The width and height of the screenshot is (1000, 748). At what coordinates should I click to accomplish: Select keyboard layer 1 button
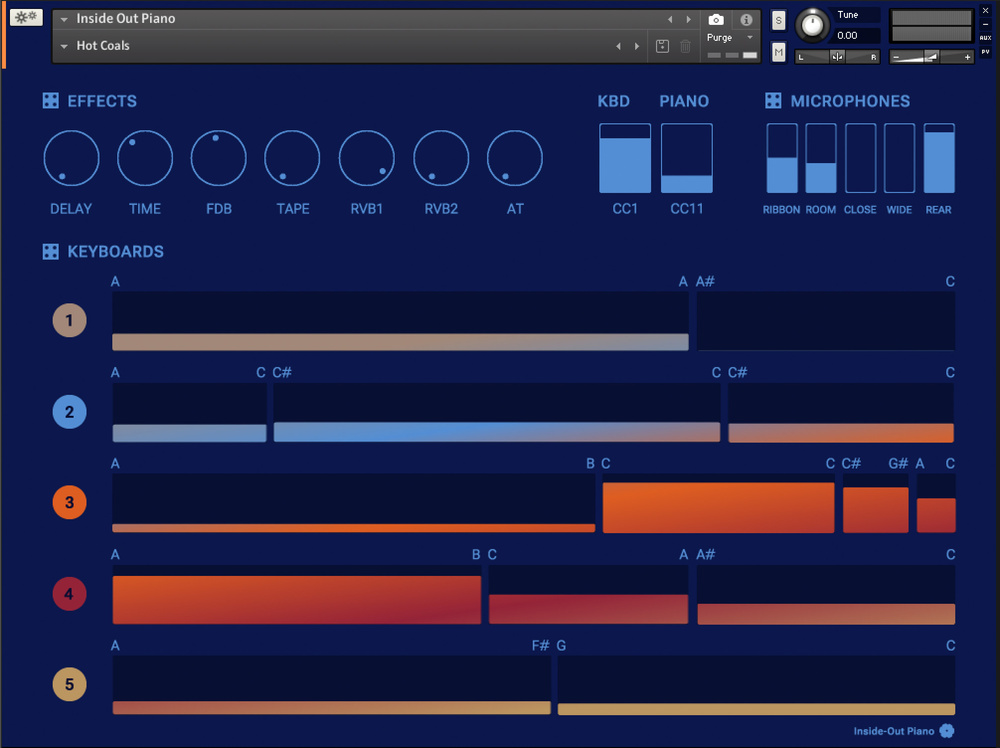[69, 321]
